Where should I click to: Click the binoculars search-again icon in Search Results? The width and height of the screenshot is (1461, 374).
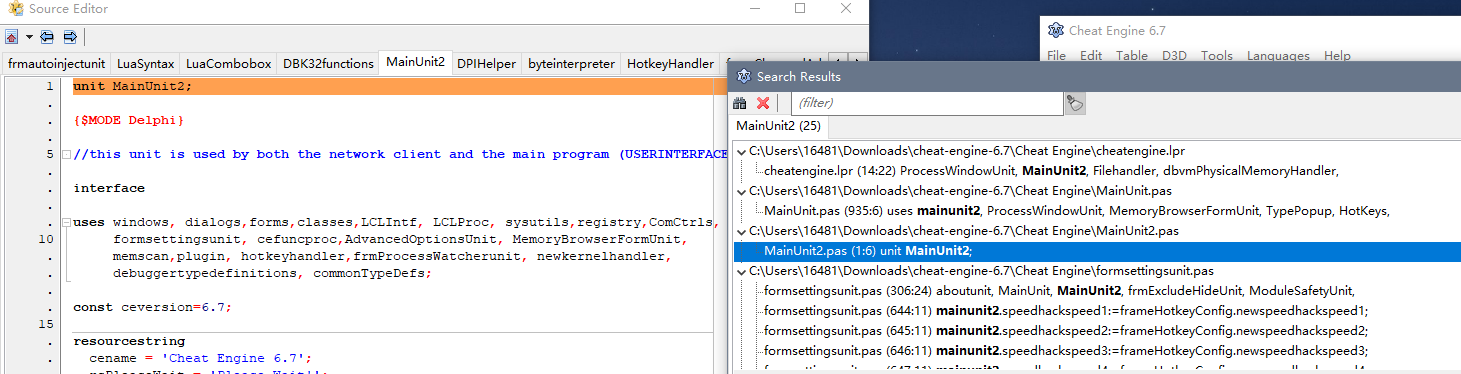[x=740, y=103]
